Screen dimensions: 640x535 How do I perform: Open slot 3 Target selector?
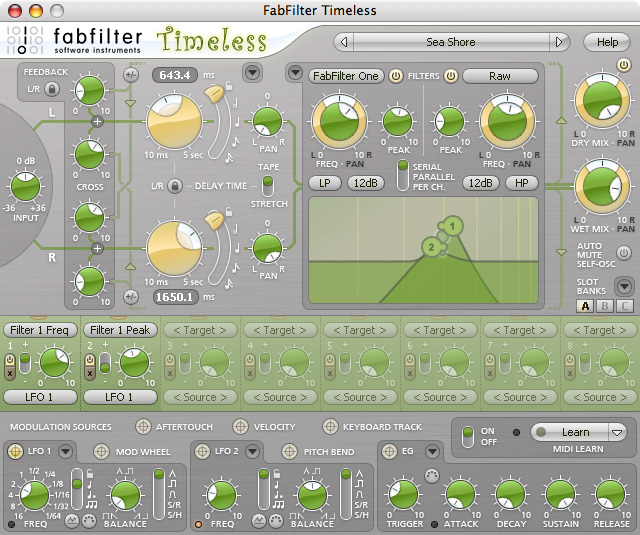(x=200, y=330)
